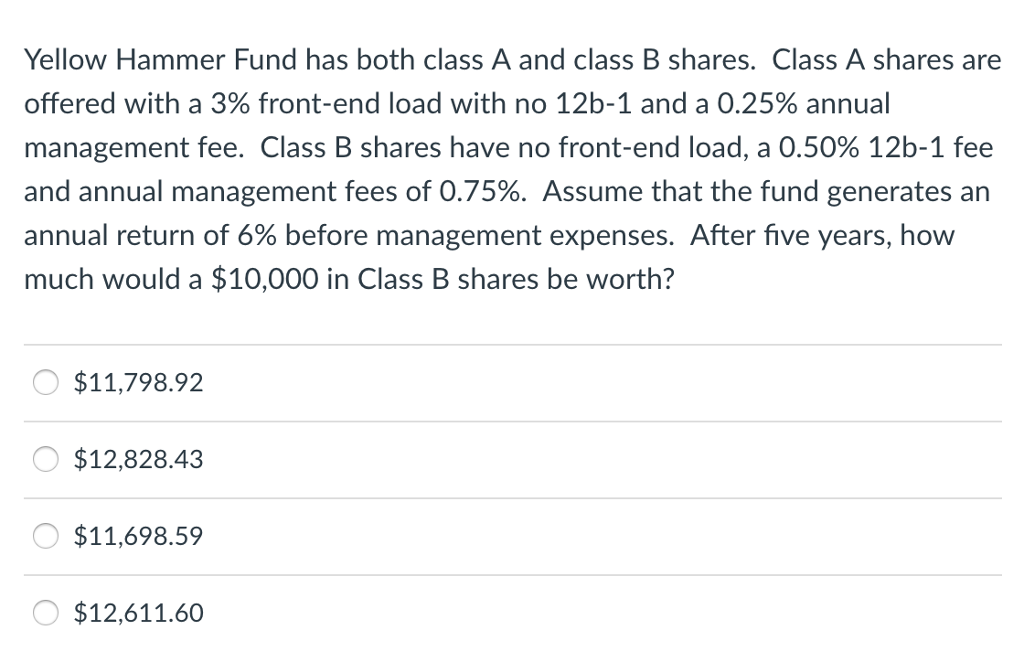Viewport: 1024px width, 662px height.
Task: Select the $12,611.60 answer radio button
Action: pyautogui.click(x=44, y=613)
